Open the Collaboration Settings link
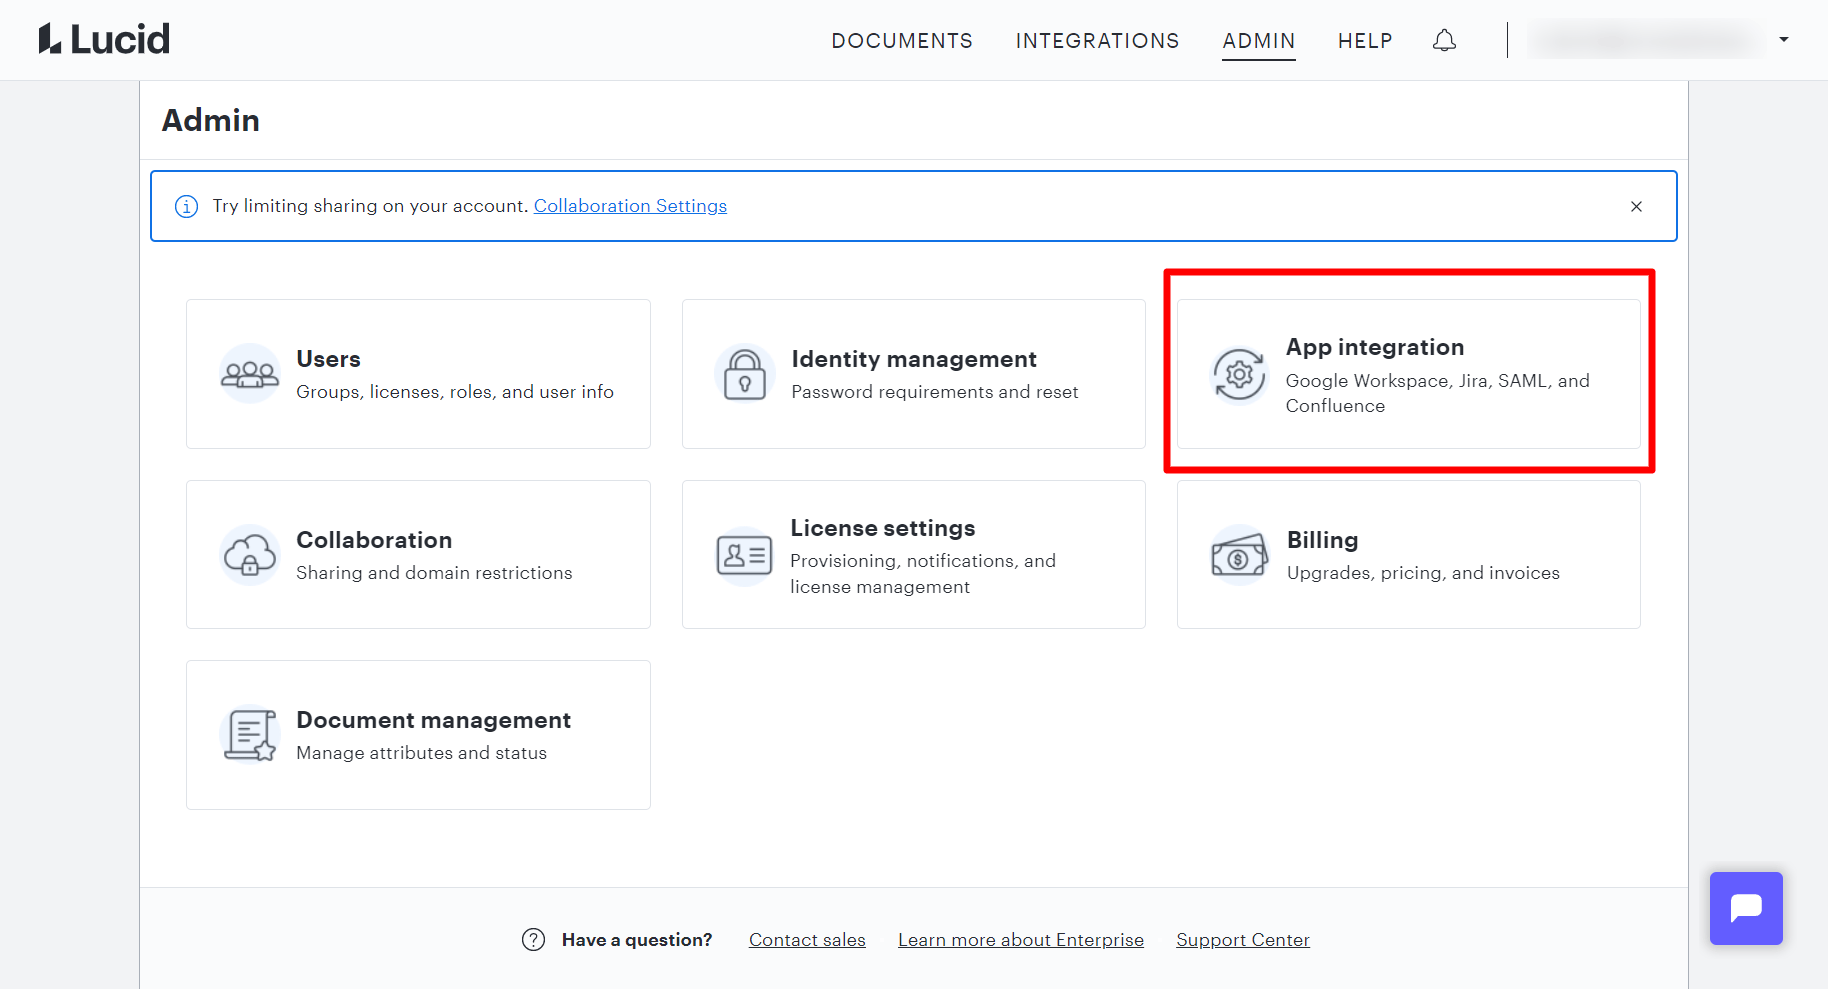Viewport: 1828px width, 989px height. click(x=630, y=206)
